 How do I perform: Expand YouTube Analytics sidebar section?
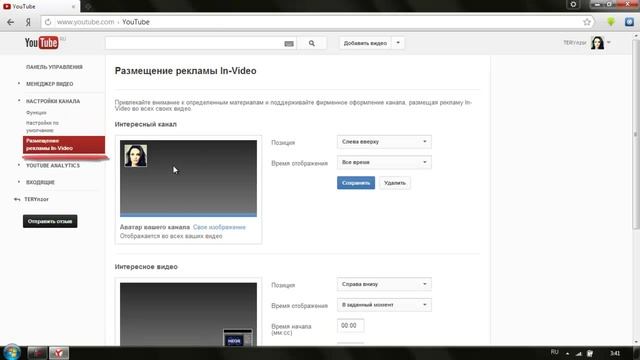pos(53,165)
